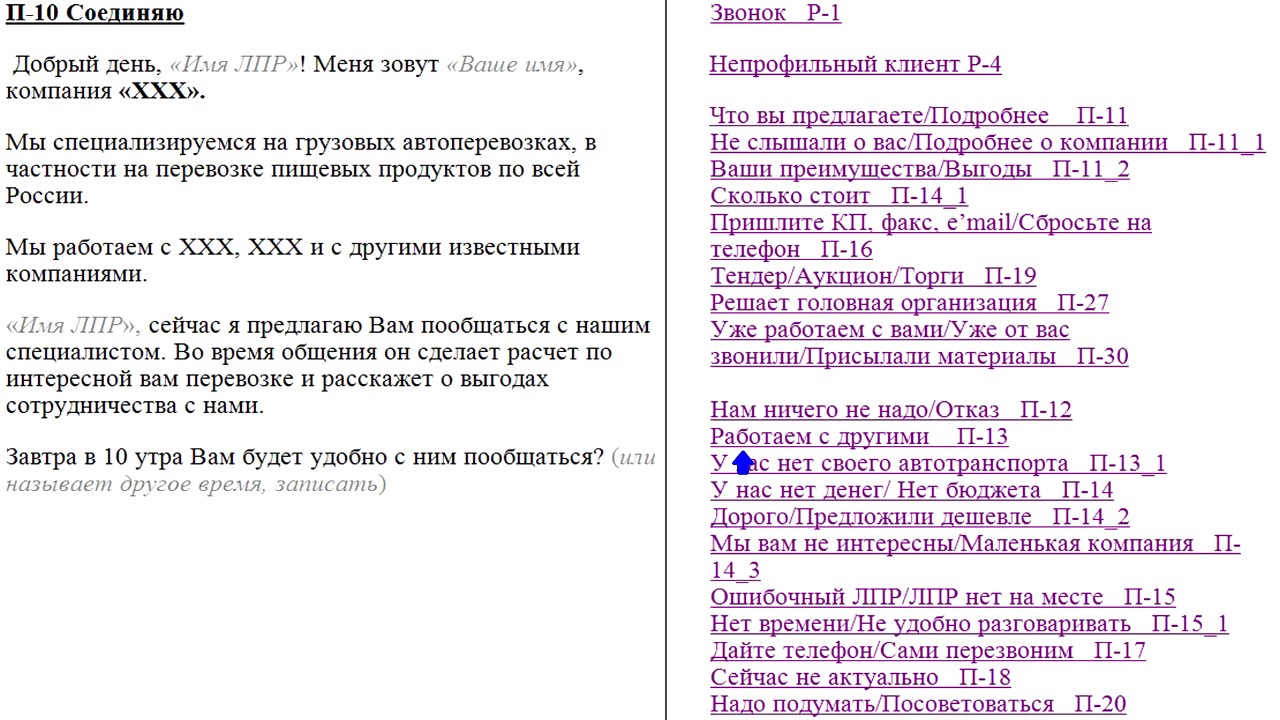
Task: Open "Пришлите КП, факс, e'mail" П-16 link
Action: (930, 236)
